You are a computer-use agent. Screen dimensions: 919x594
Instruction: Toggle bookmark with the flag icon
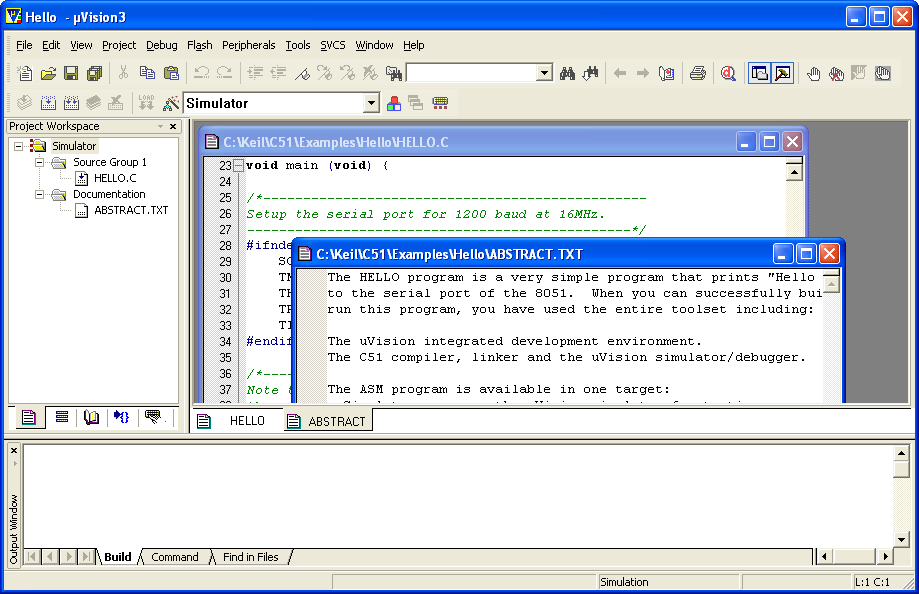point(302,73)
